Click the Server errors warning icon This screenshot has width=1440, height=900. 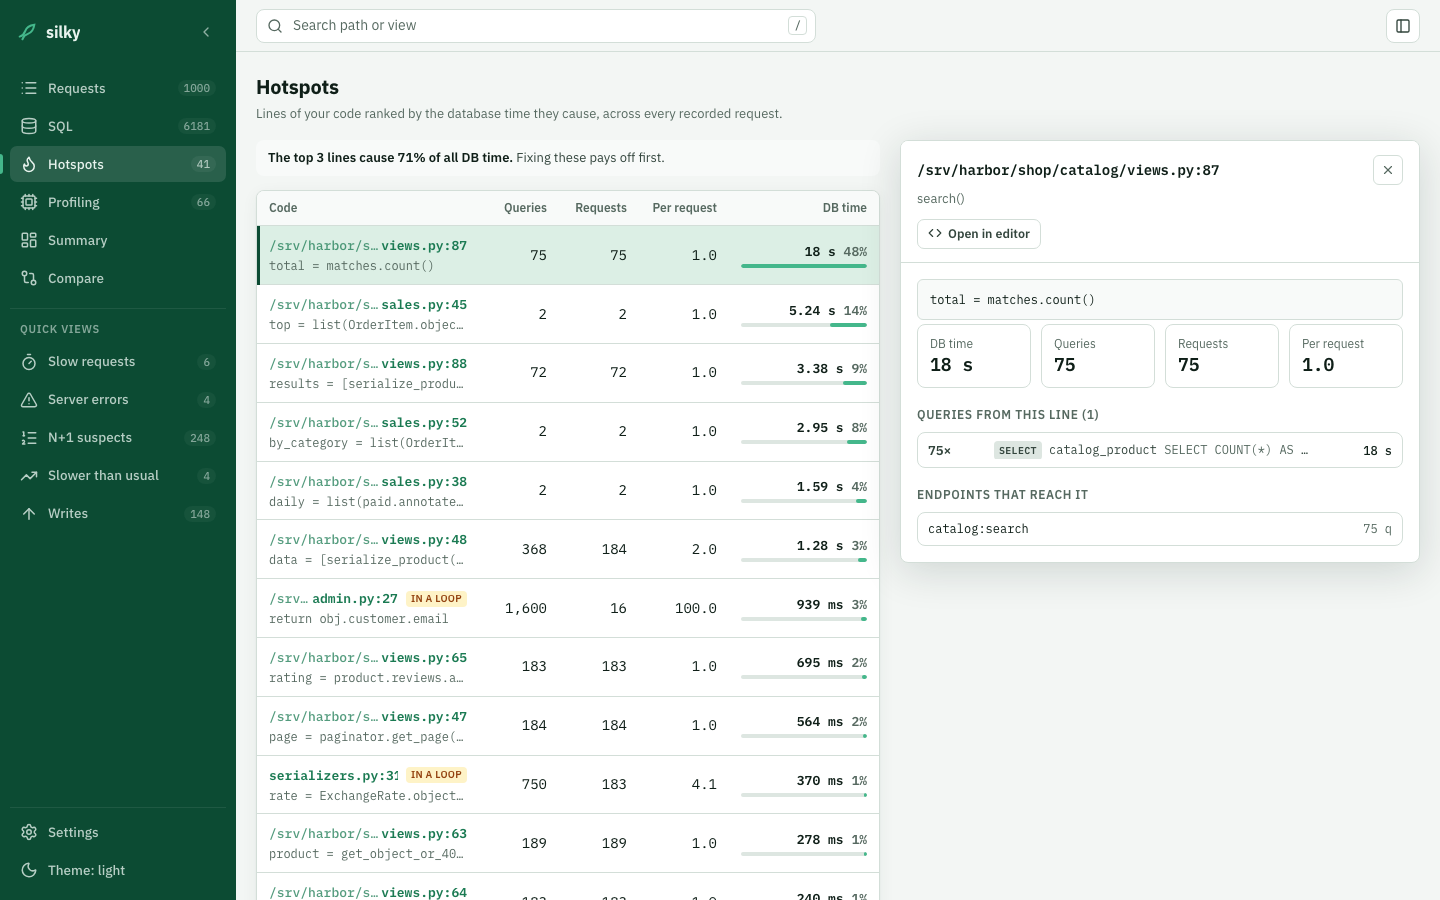[x=29, y=400]
